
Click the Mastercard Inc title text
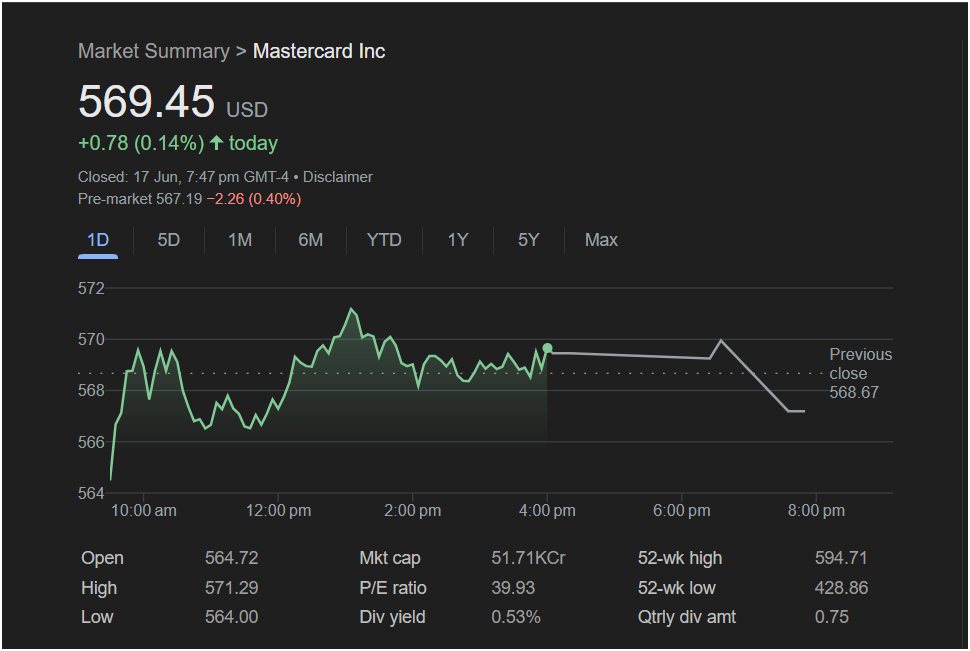(319, 51)
